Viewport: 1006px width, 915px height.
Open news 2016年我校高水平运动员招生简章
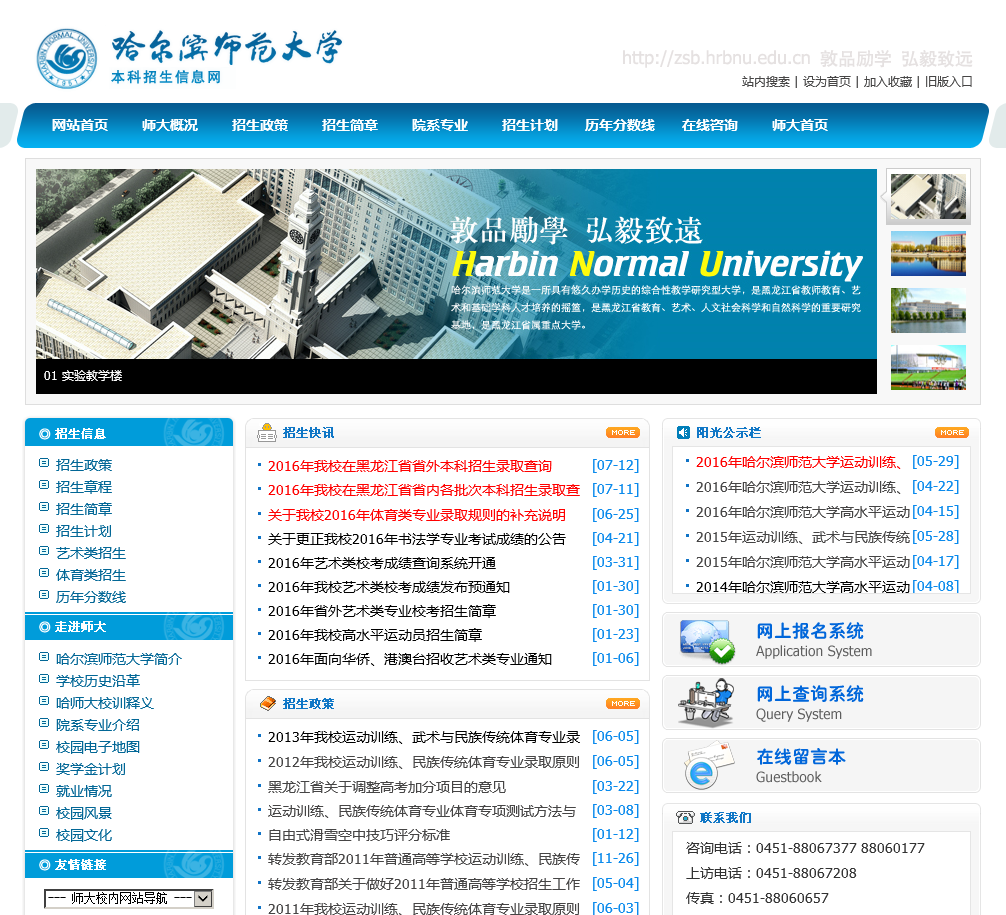point(375,635)
